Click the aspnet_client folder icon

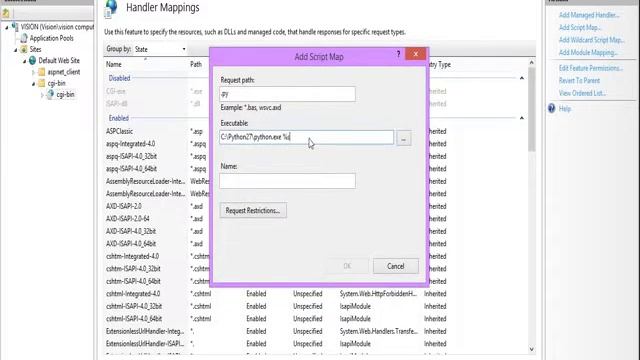(42, 72)
